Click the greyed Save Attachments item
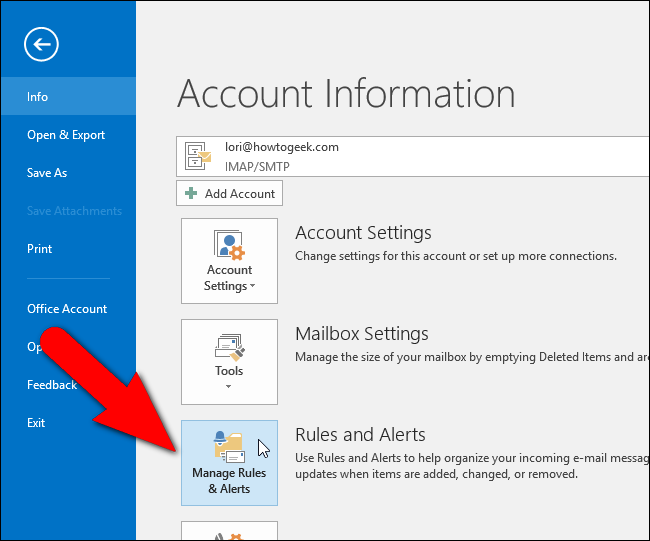The height and width of the screenshot is (541, 650). click(x=74, y=211)
